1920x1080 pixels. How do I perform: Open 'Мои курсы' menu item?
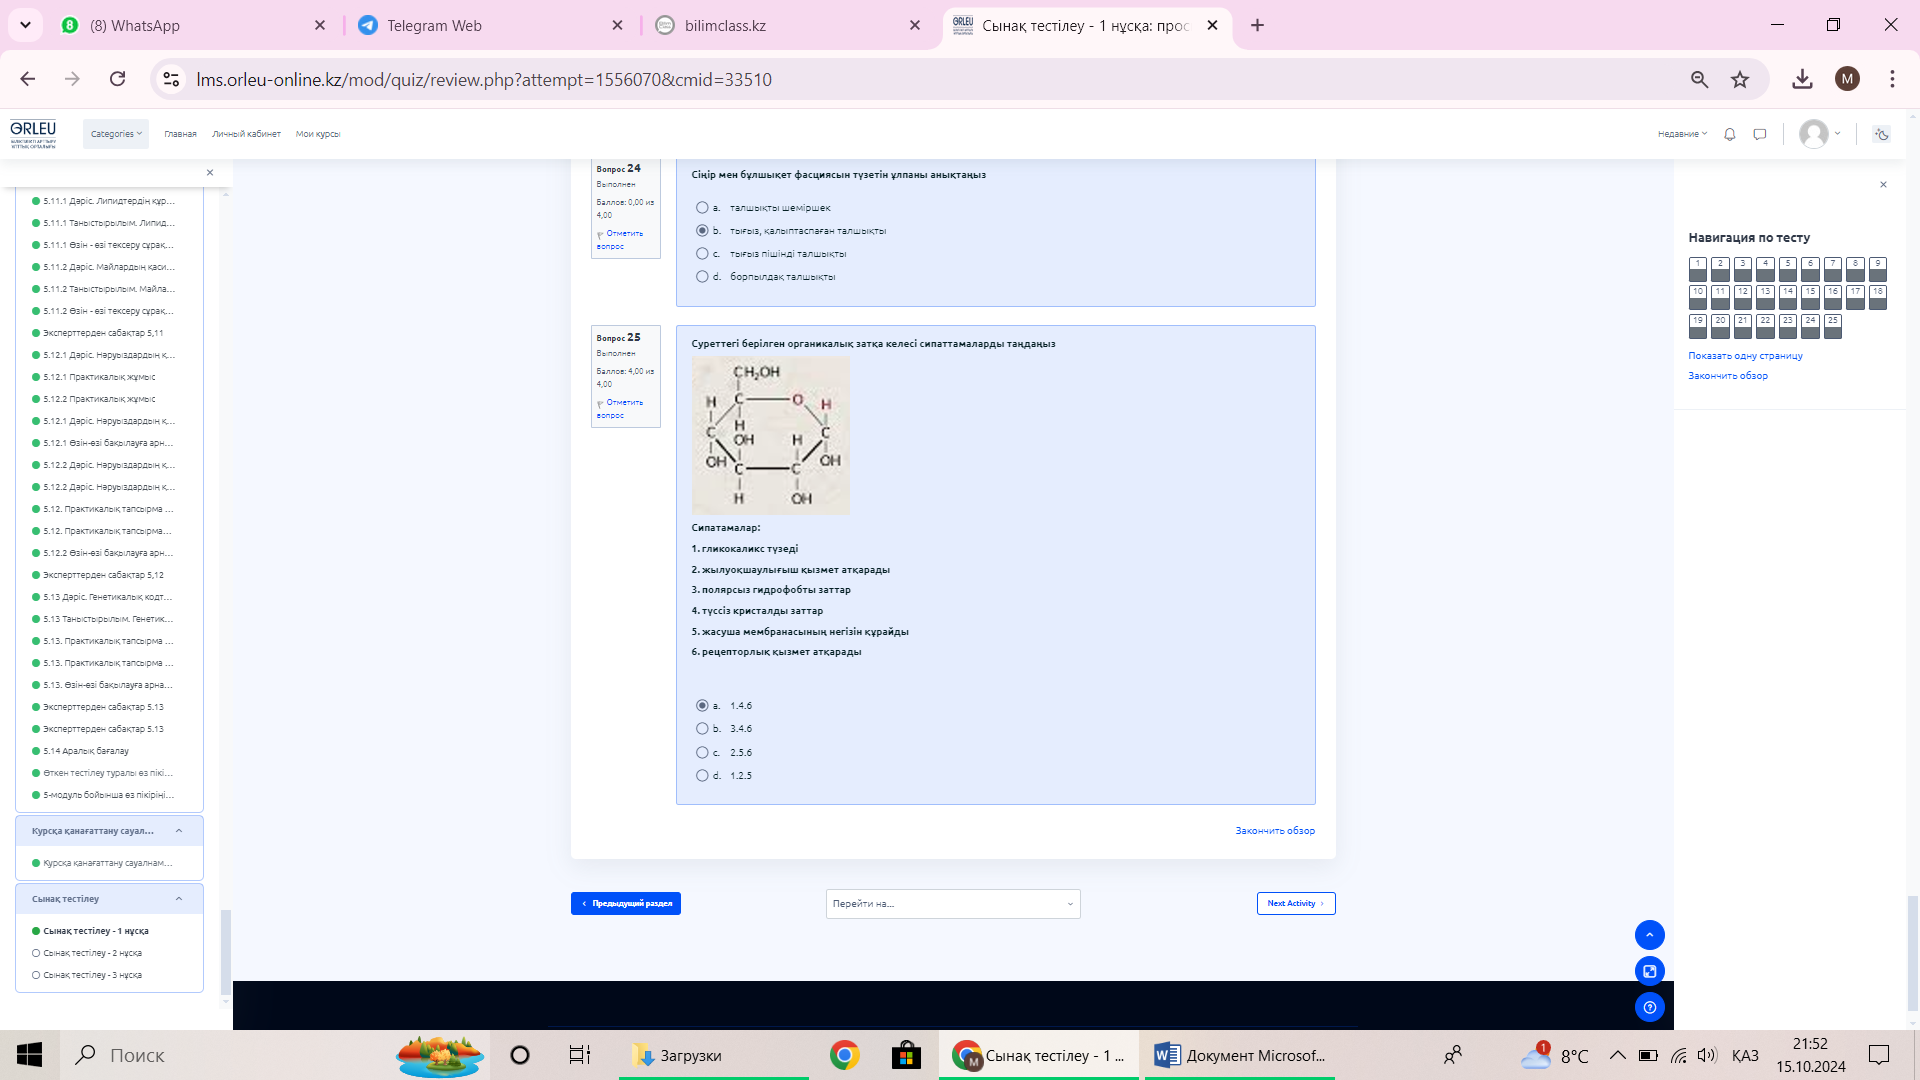tap(317, 134)
